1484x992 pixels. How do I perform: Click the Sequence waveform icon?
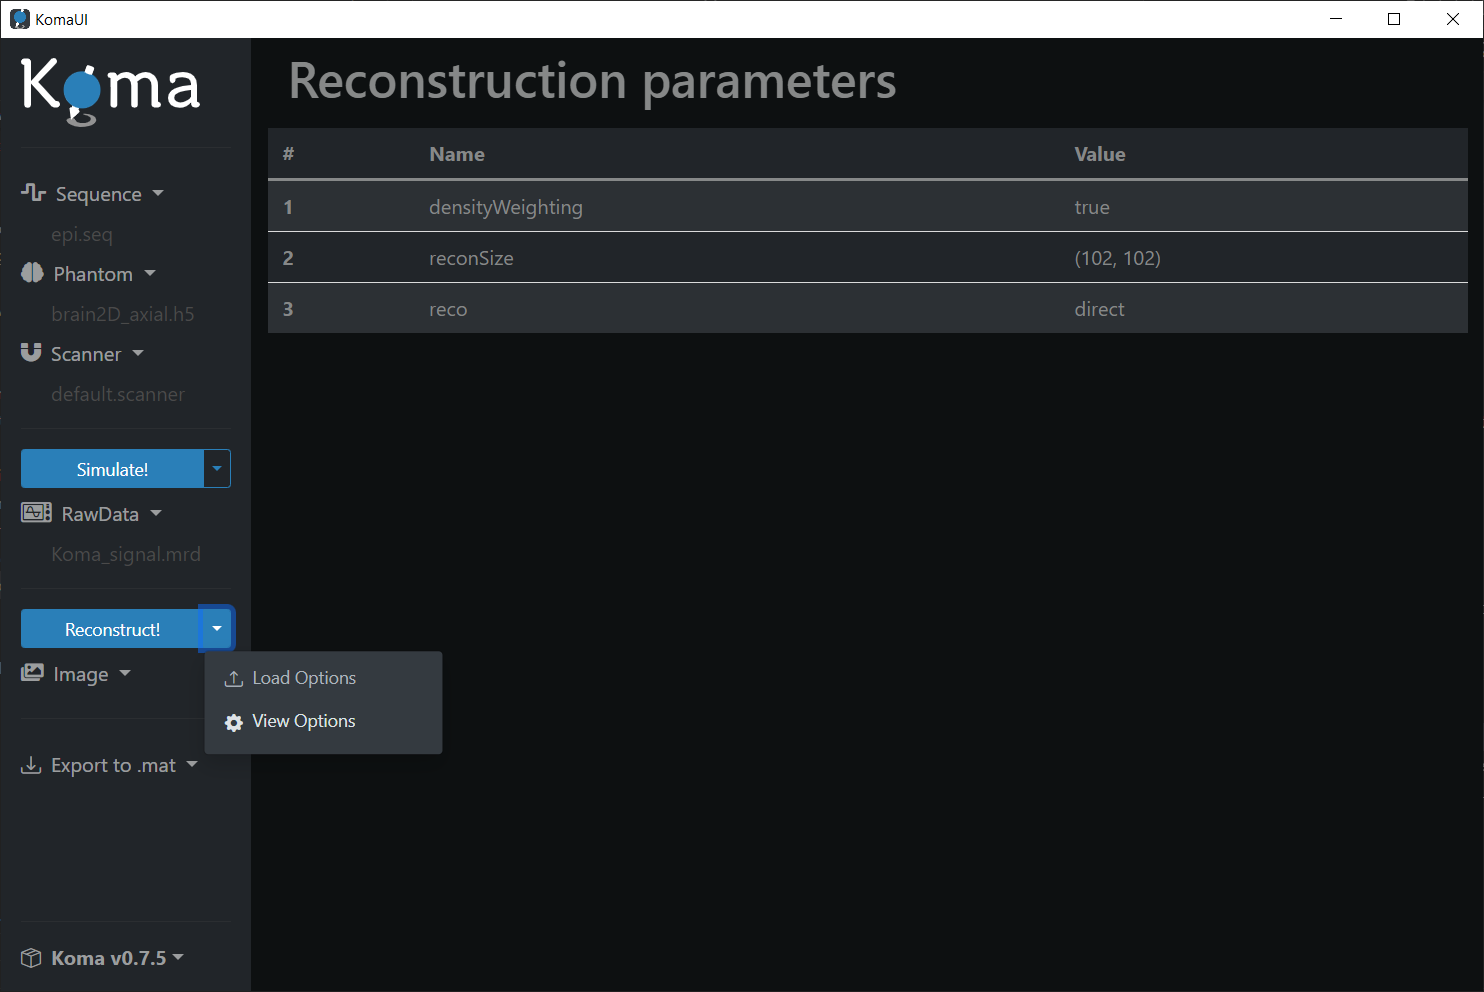[x=33, y=192]
